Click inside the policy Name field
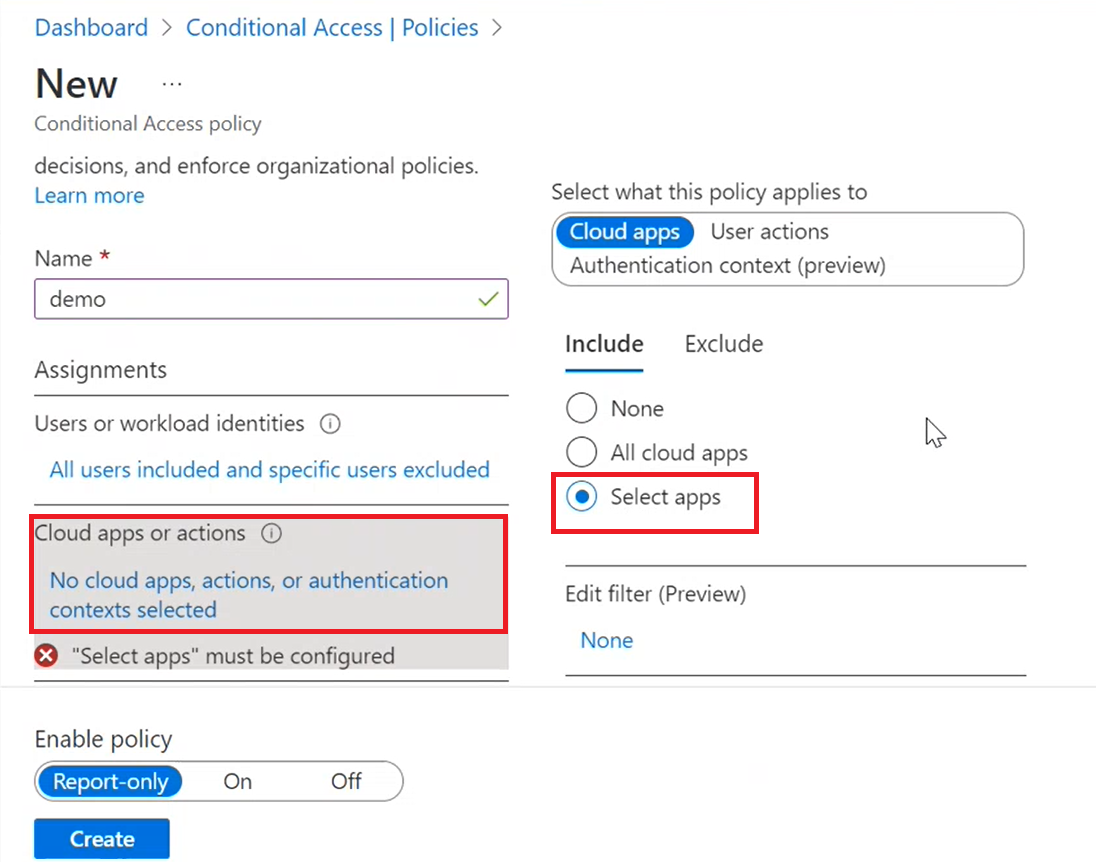Screen dimensions: 1096x862 271,298
